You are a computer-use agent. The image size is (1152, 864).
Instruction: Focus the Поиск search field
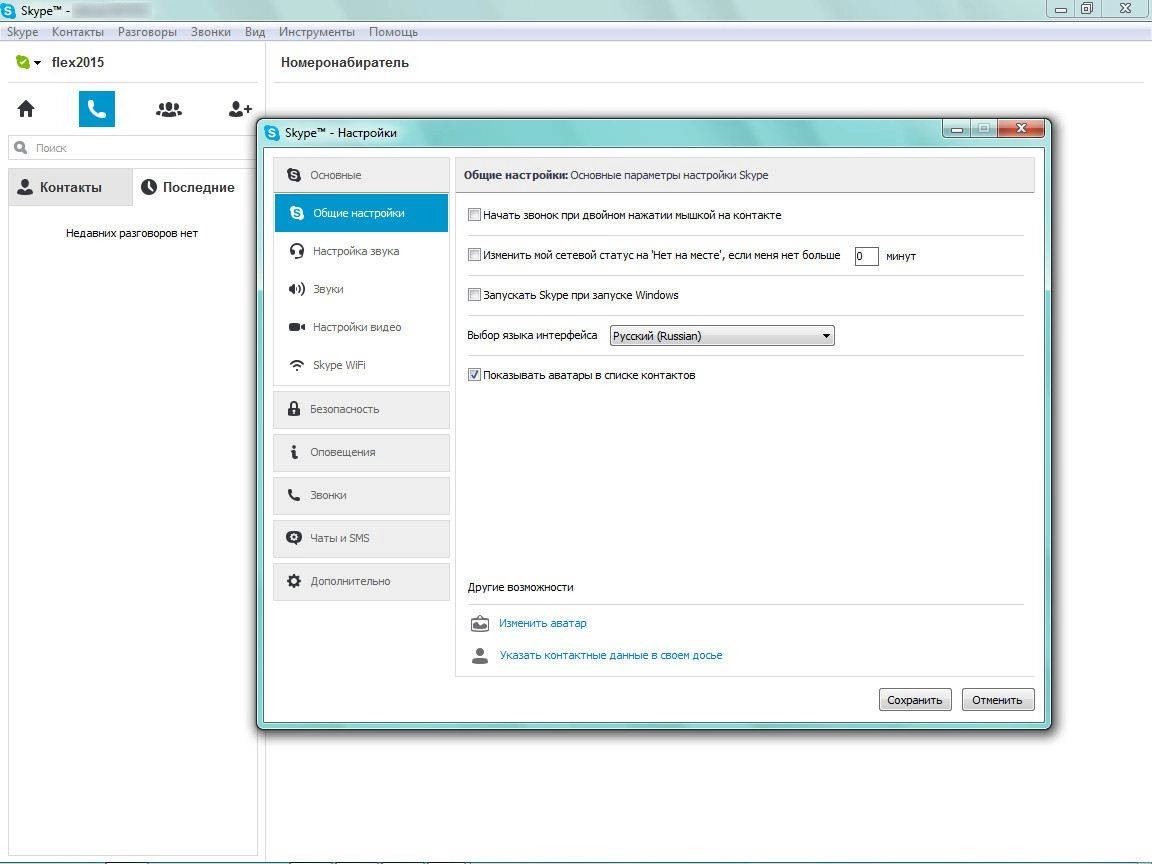tap(133, 148)
